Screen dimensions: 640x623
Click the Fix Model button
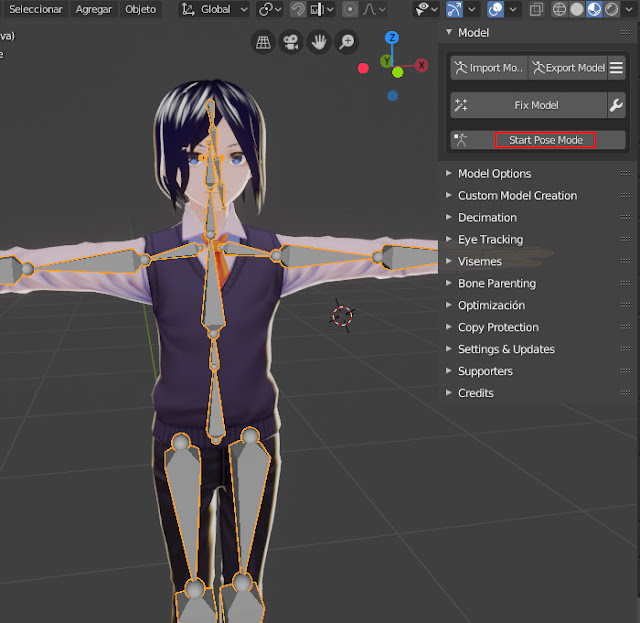coord(529,105)
